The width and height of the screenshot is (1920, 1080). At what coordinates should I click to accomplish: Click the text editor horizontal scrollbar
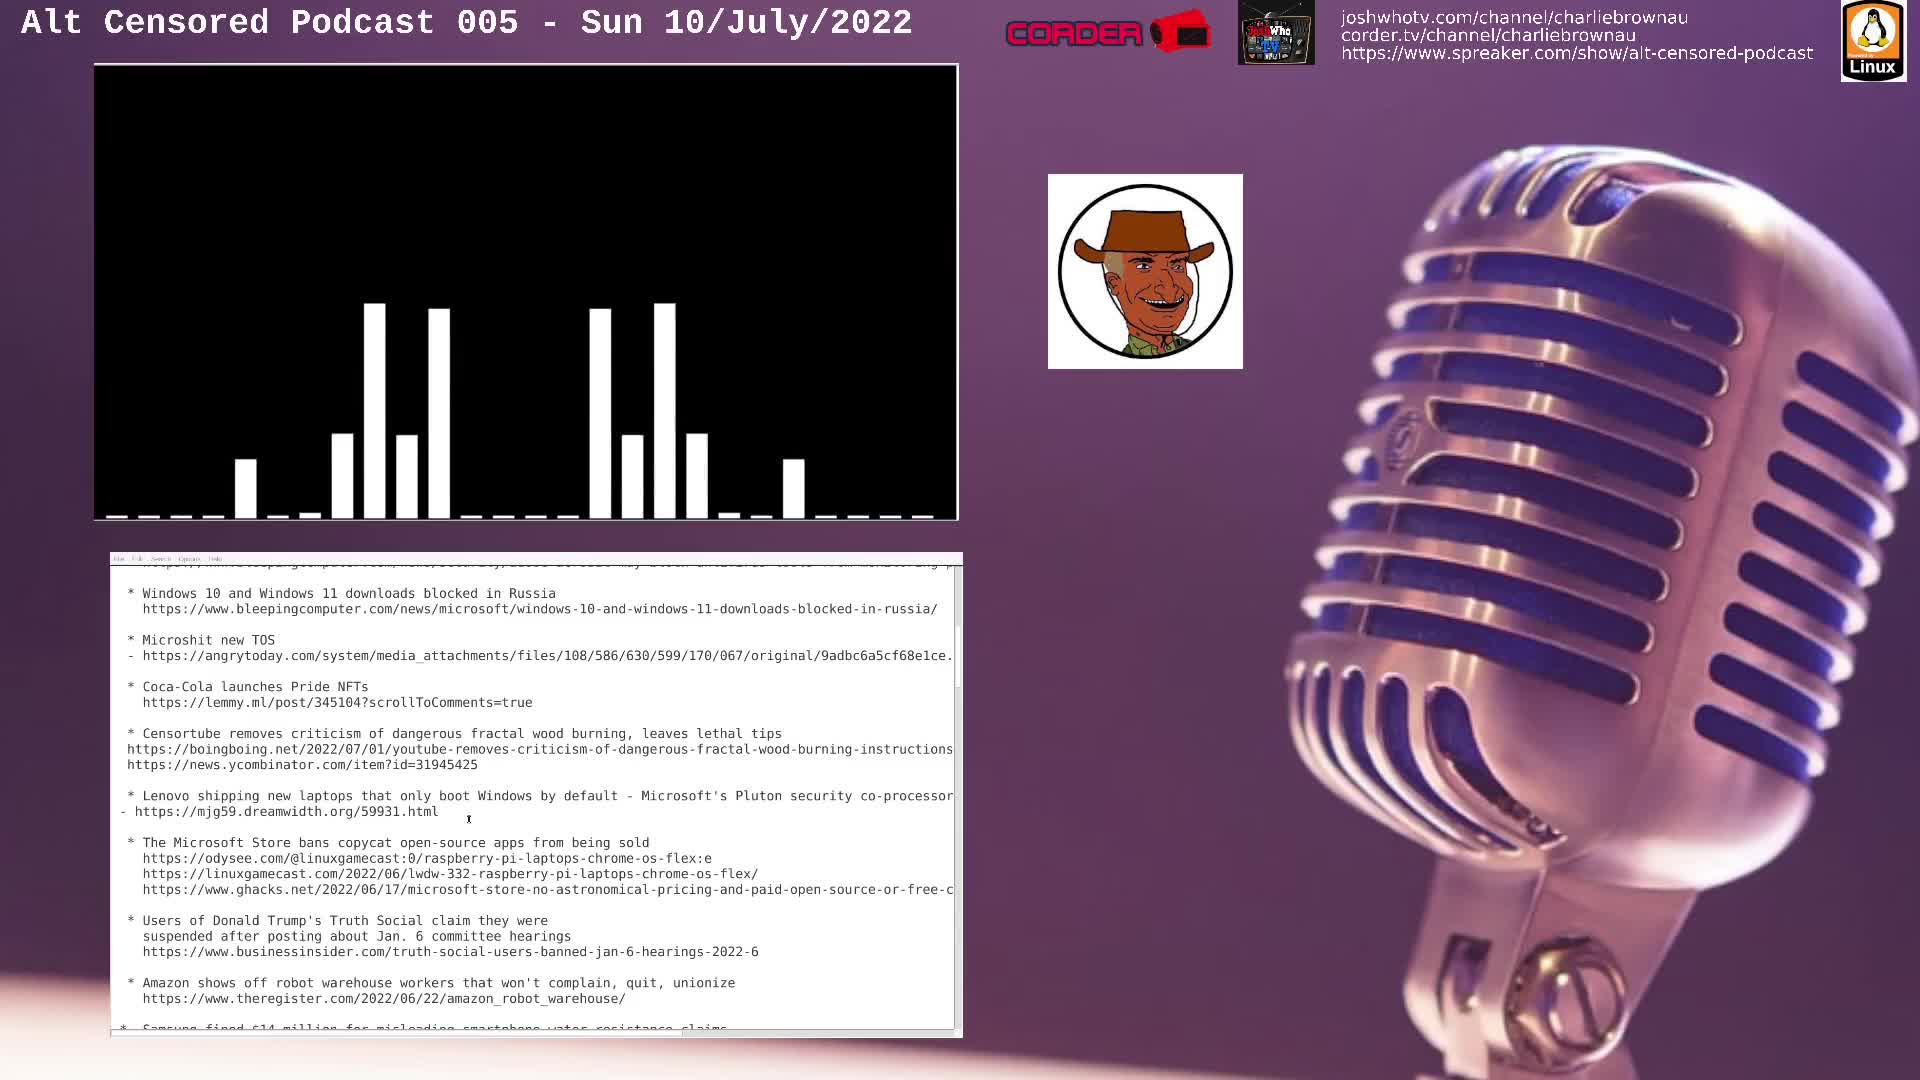tap(532, 1033)
